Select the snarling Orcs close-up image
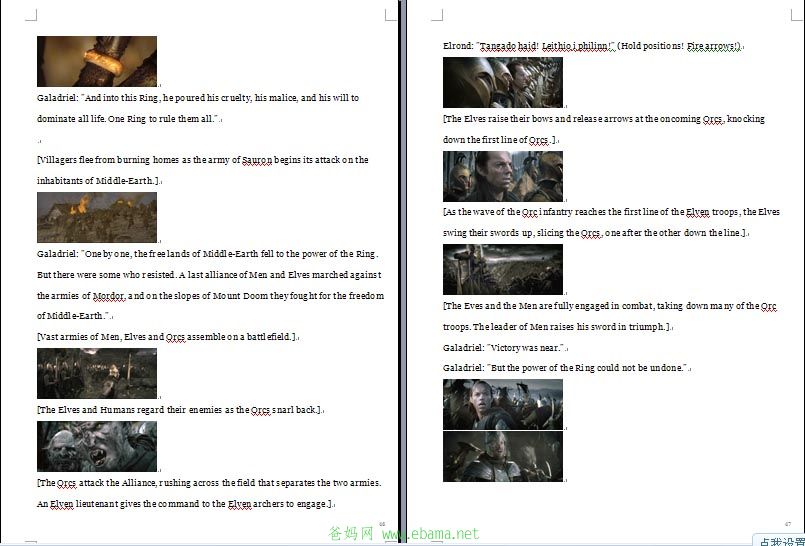 [x=97, y=446]
